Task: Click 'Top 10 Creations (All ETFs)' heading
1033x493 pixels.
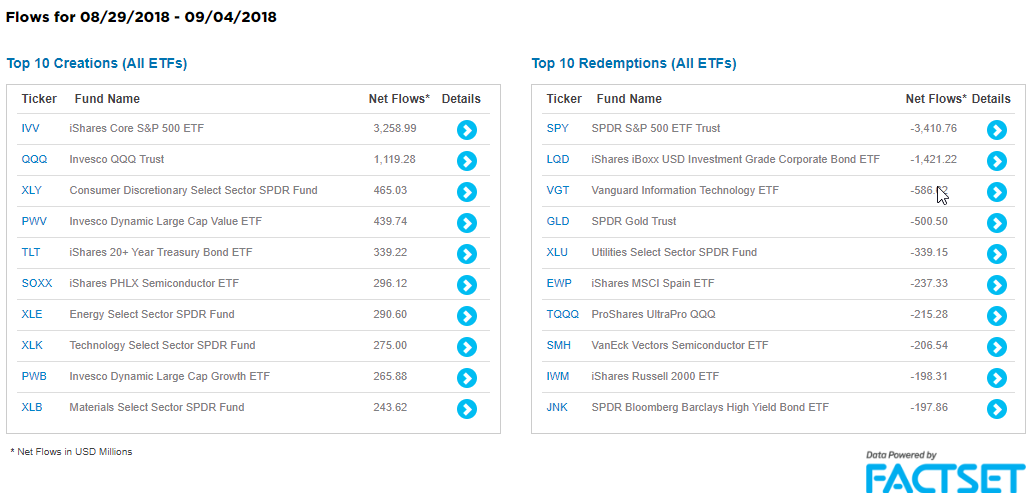Action: (x=97, y=64)
